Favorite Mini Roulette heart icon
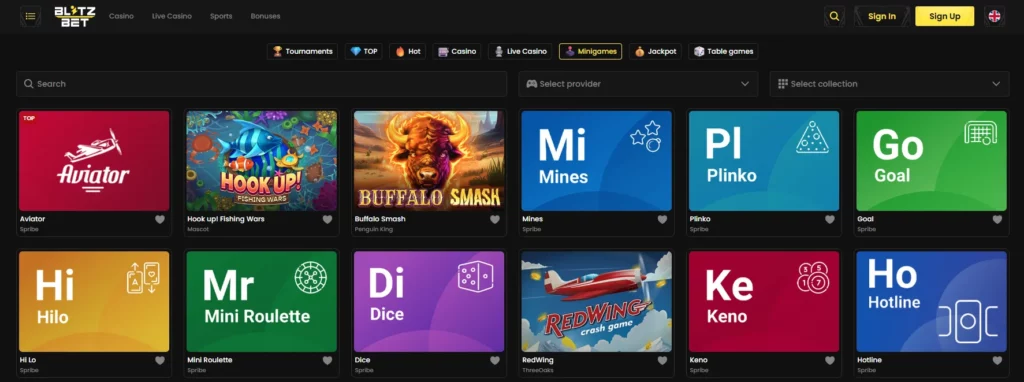1024x382 pixels. (327, 360)
